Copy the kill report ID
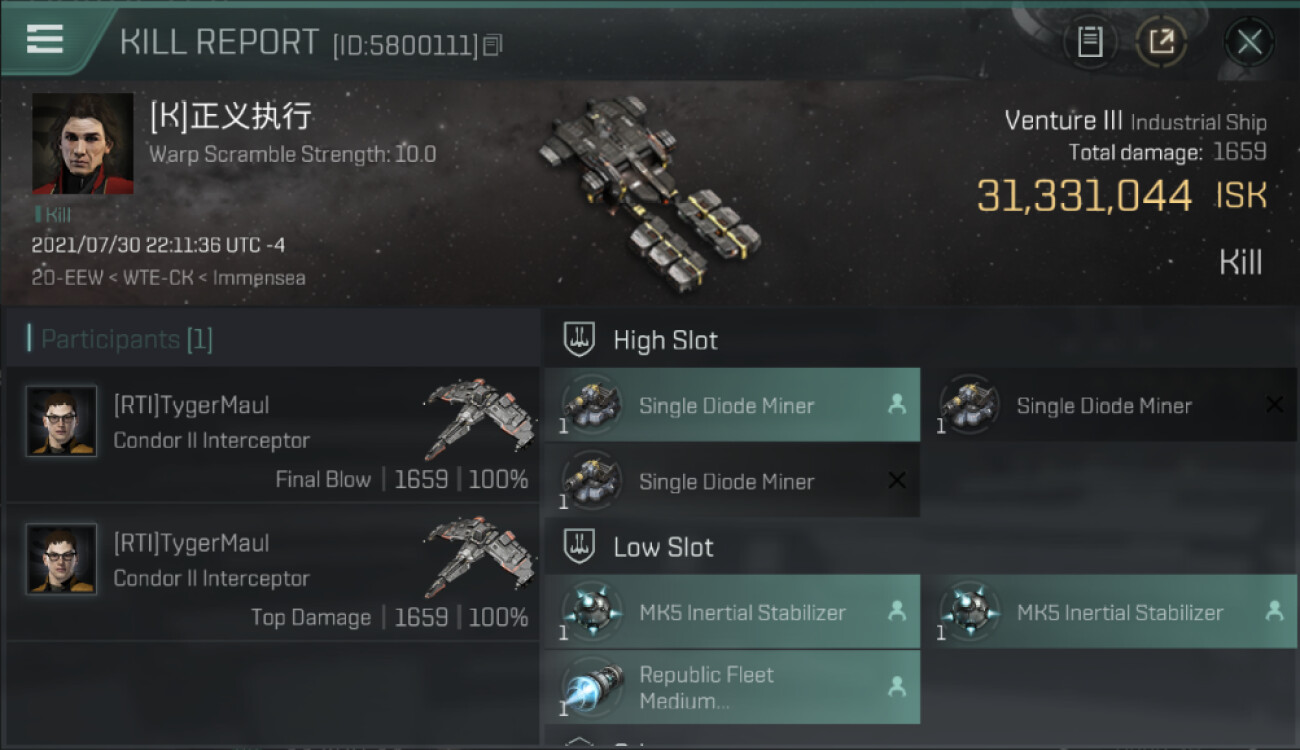The image size is (1300, 750). point(492,45)
